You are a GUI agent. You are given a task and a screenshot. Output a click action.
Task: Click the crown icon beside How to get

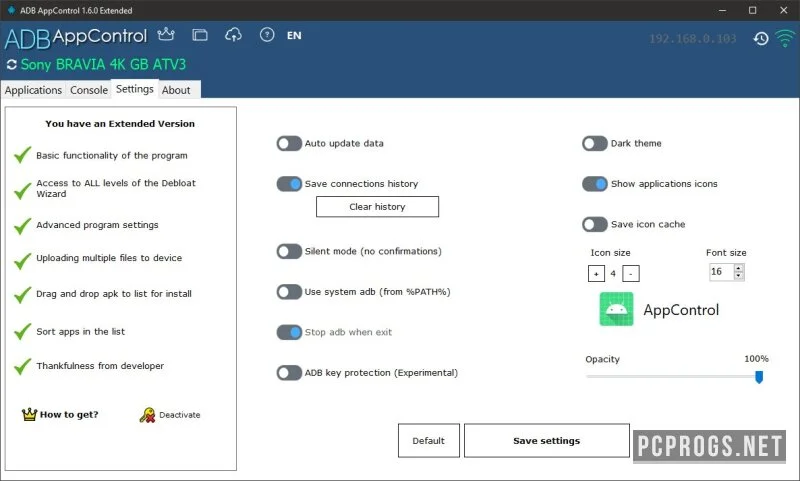pos(30,414)
